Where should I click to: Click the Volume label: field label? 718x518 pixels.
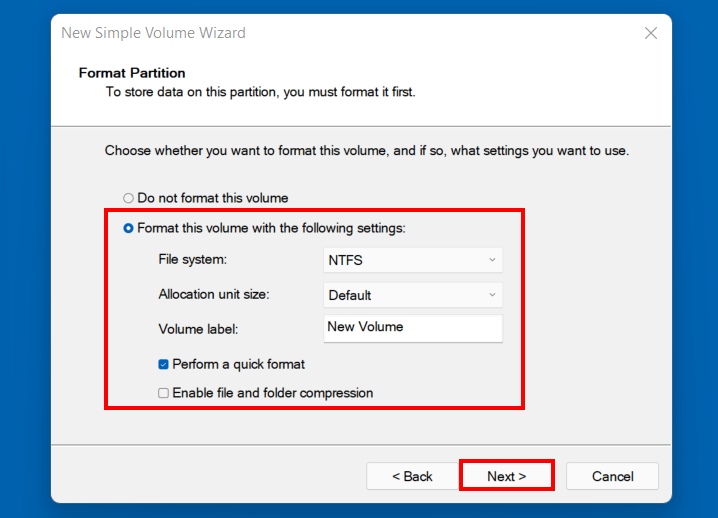coord(198,329)
